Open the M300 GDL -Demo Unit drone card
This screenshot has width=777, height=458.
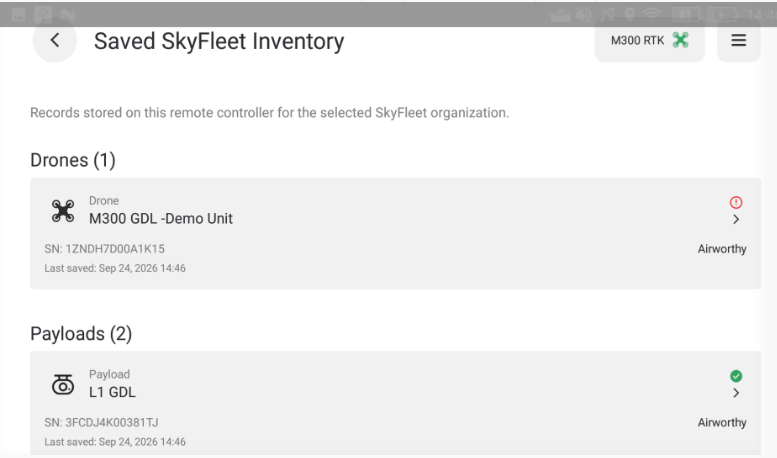395,233
